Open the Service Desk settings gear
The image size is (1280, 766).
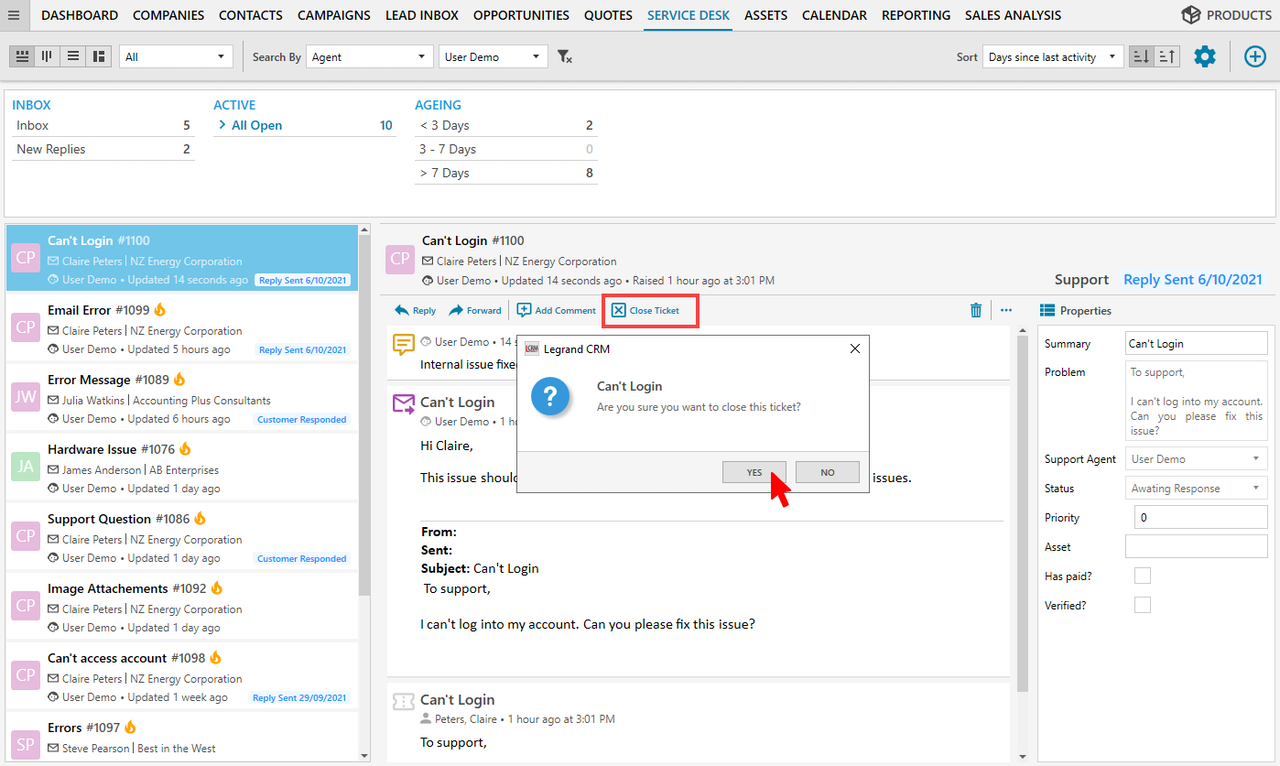coord(1204,56)
